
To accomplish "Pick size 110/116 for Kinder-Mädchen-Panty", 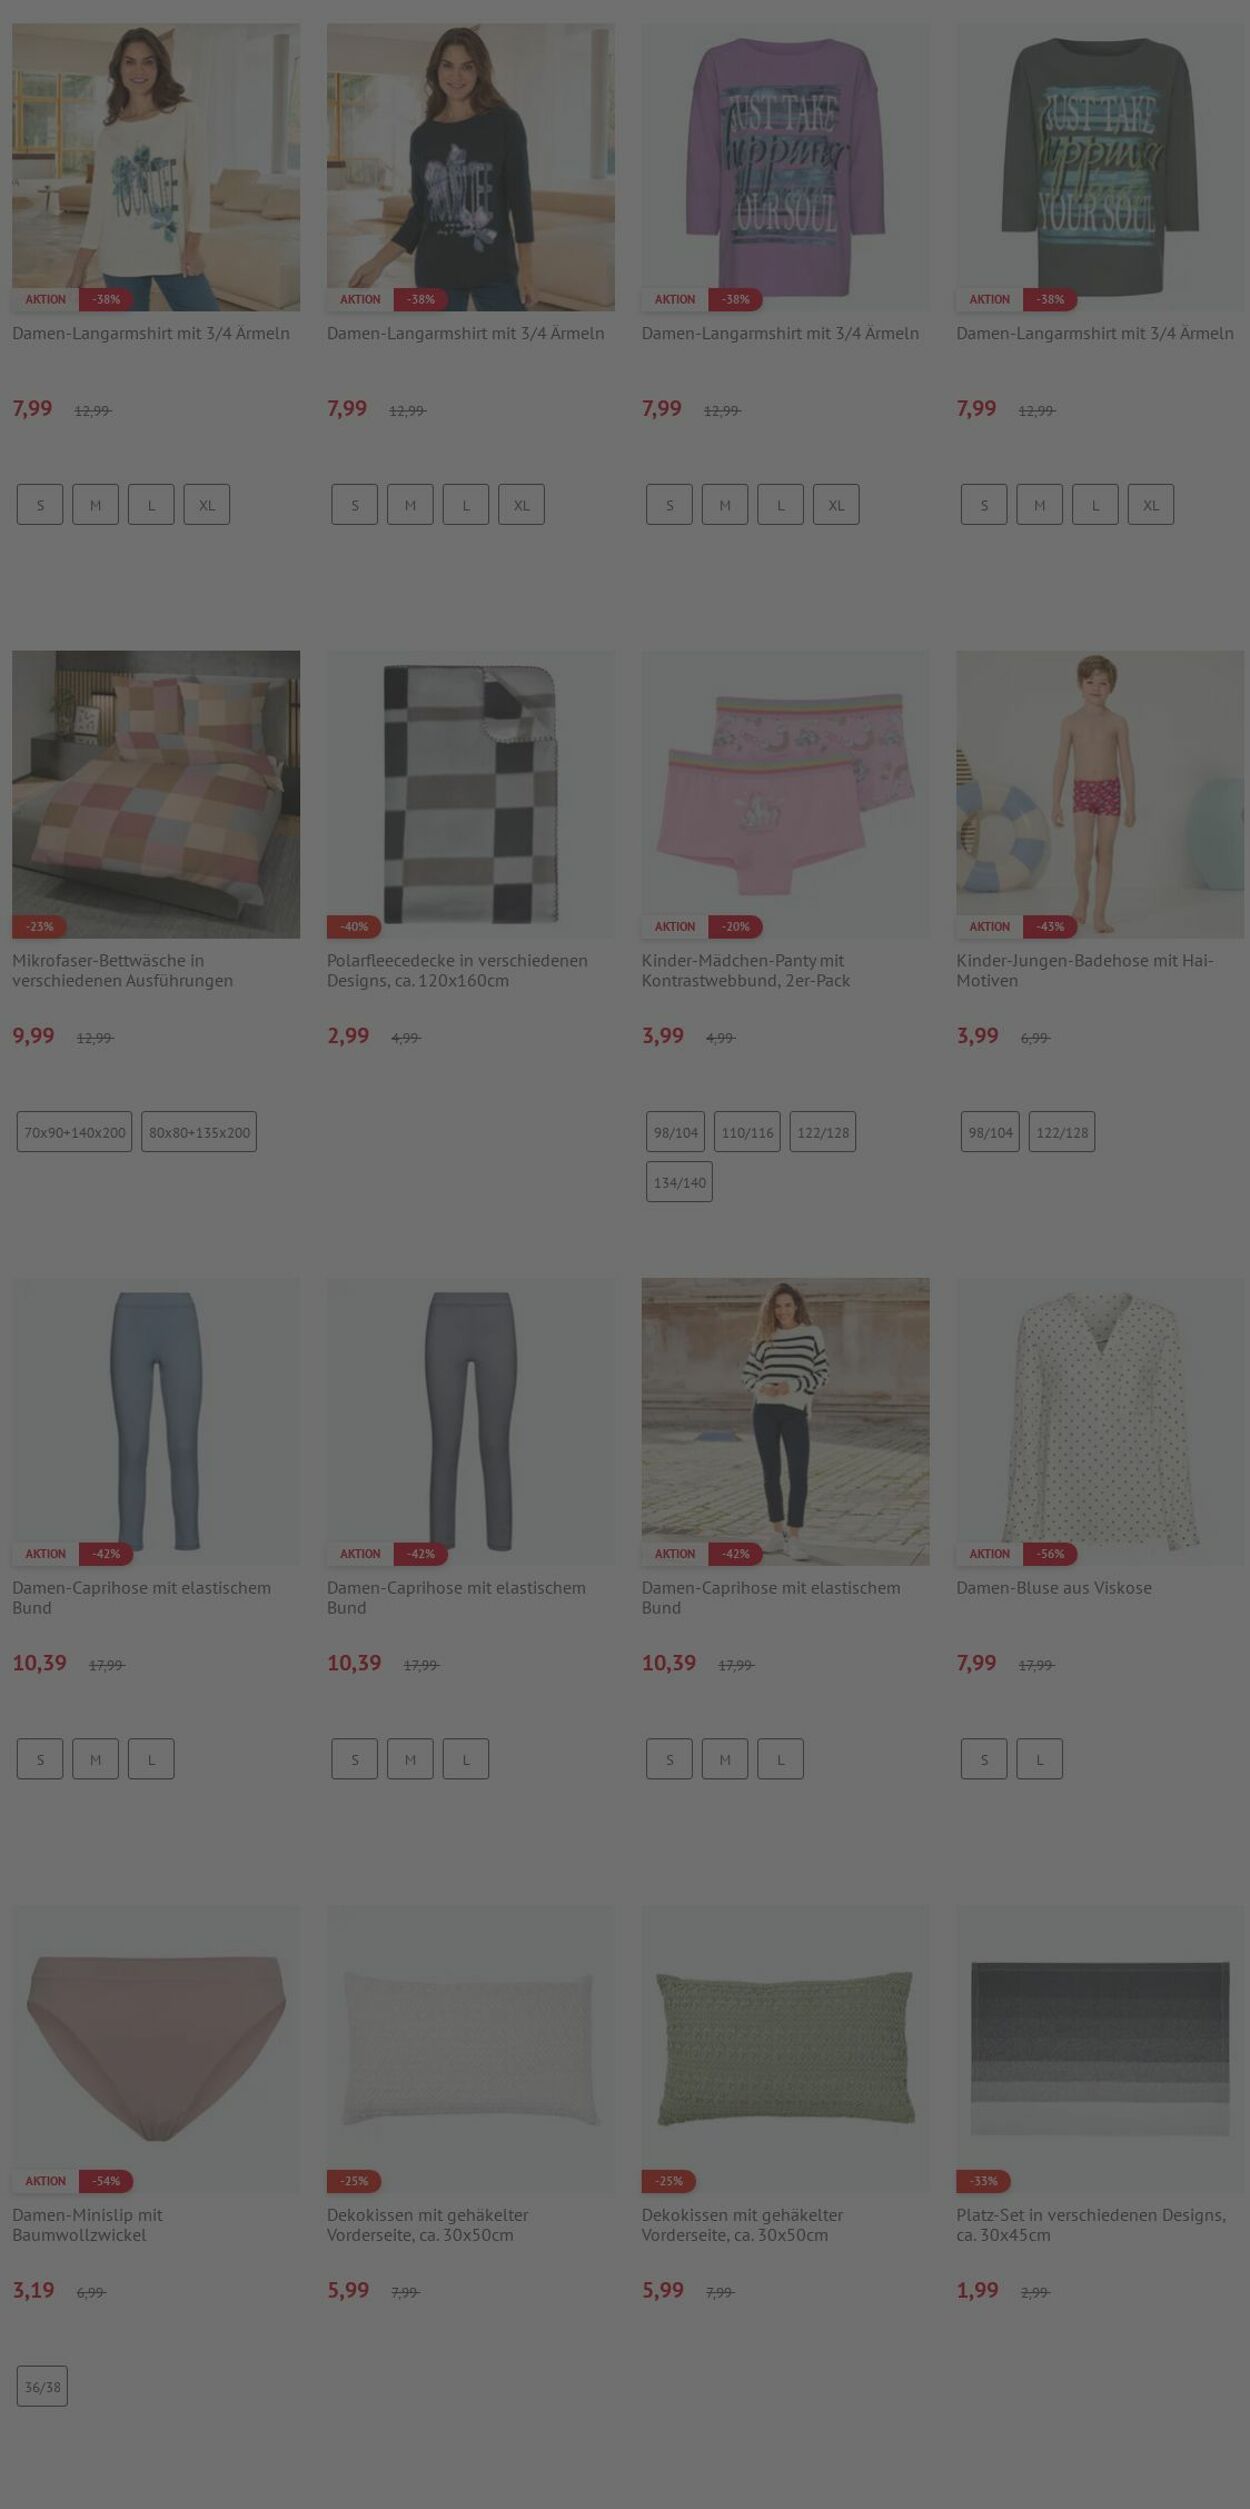I will 747,1132.
